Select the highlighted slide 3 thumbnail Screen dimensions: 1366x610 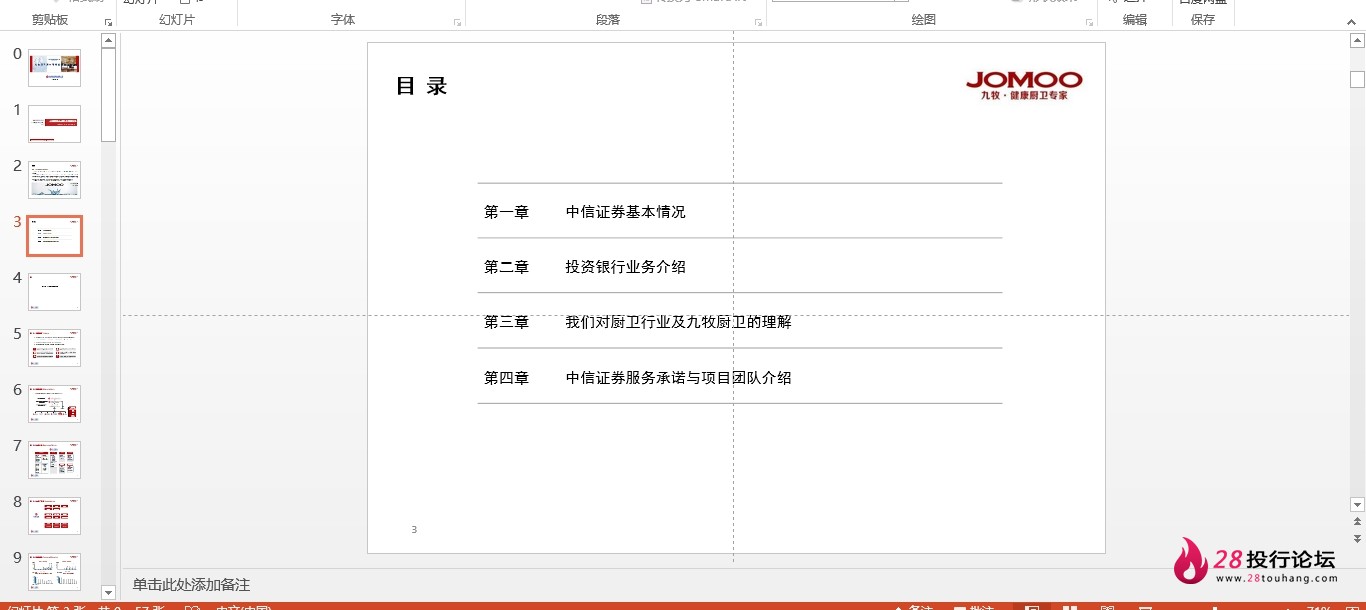(x=54, y=236)
